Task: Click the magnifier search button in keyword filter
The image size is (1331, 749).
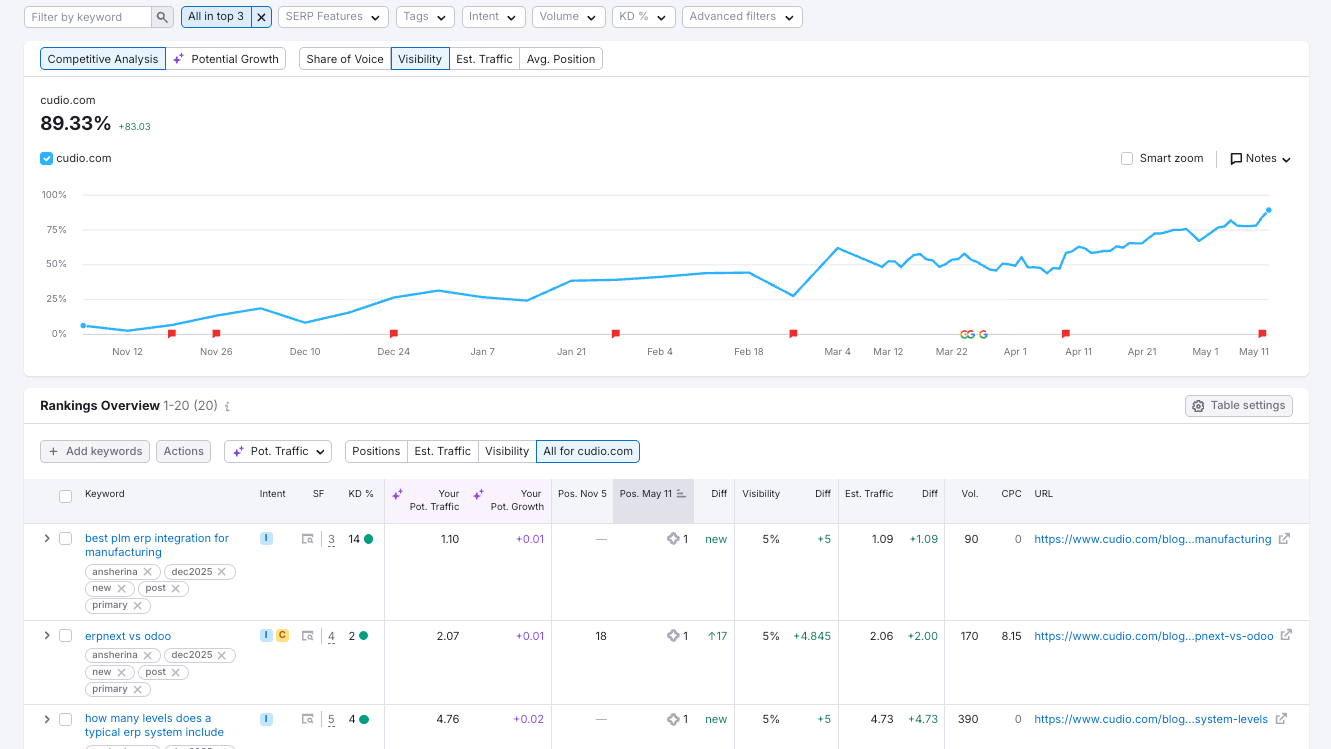Action: tap(163, 17)
